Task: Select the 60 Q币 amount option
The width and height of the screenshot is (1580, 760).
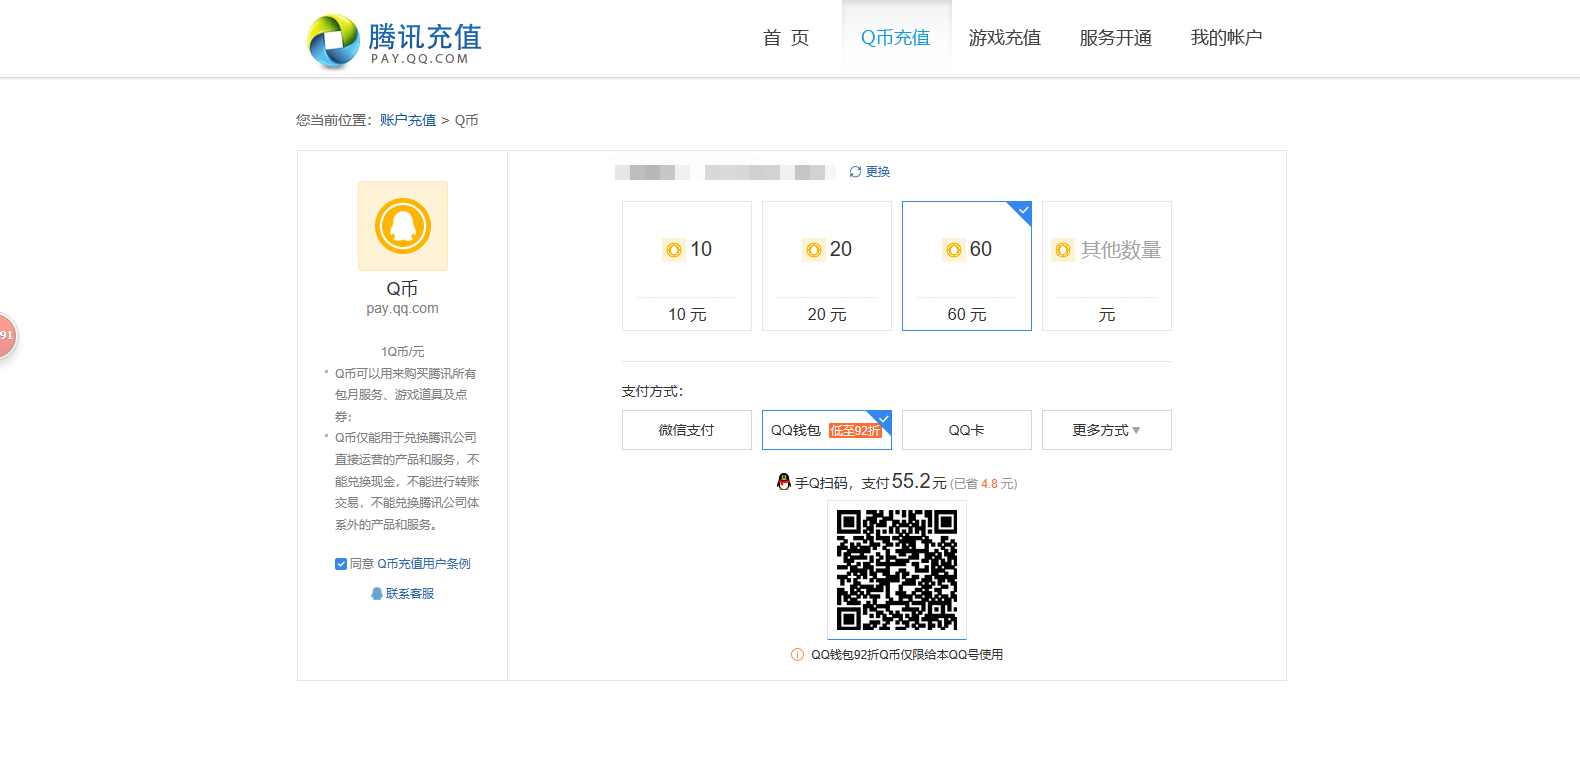Action: pyautogui.click(x=967, y=266)
